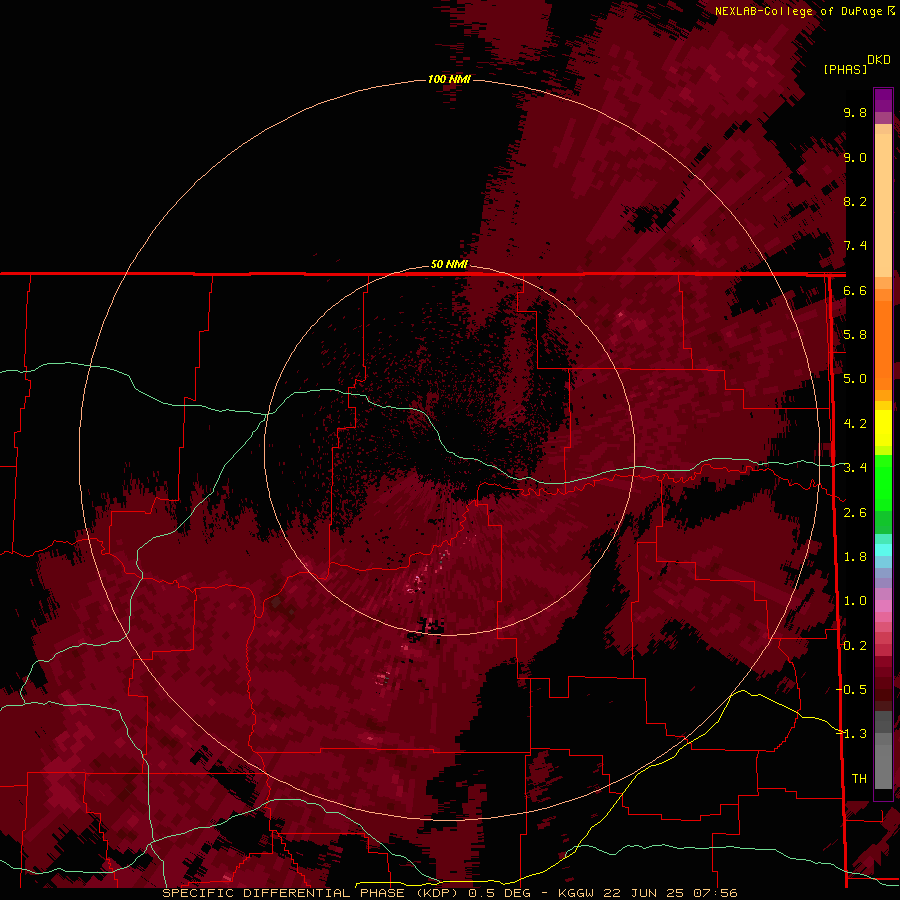This screenshot has width=900, height=900.
Task: Pick the yellow segment of the color bar
Action: click(x=883, y=428)
